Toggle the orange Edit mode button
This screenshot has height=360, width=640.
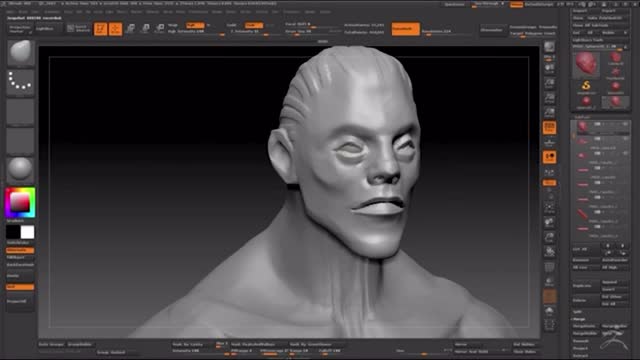[x=100, y=29]
